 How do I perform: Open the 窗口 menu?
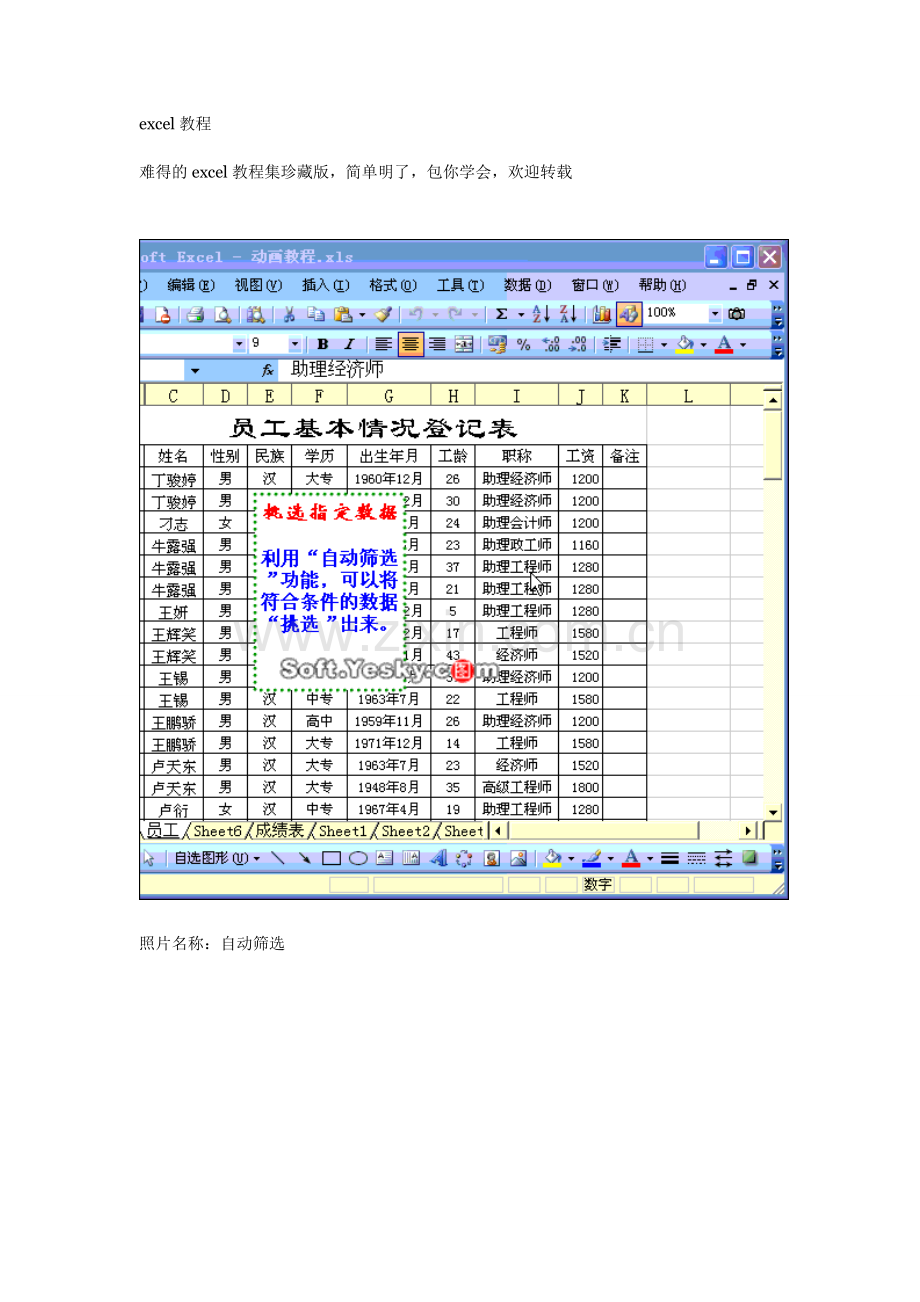pyautogui.click(x=595, y=285)
